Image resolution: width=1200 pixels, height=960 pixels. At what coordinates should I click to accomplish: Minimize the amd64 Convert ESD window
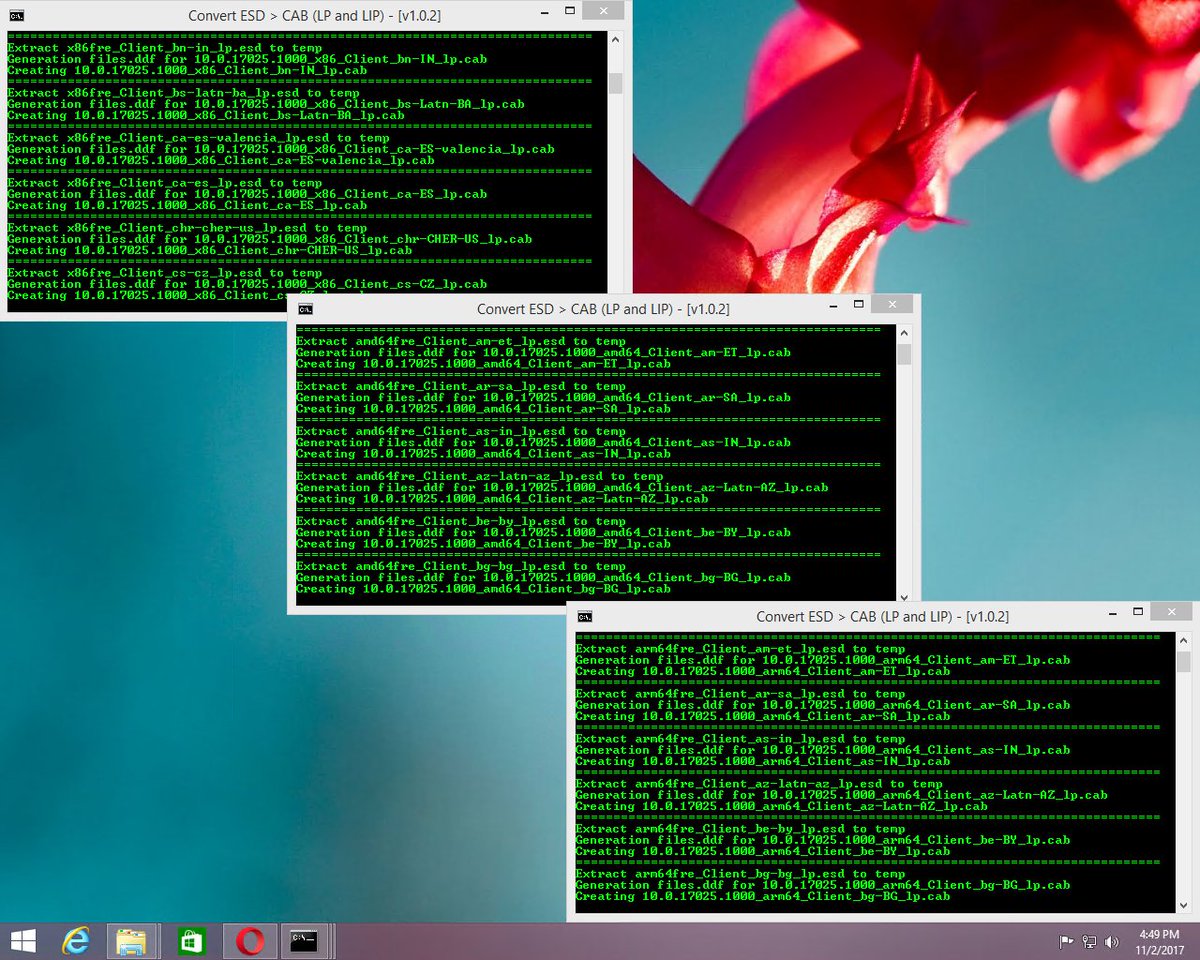(832, 305)
